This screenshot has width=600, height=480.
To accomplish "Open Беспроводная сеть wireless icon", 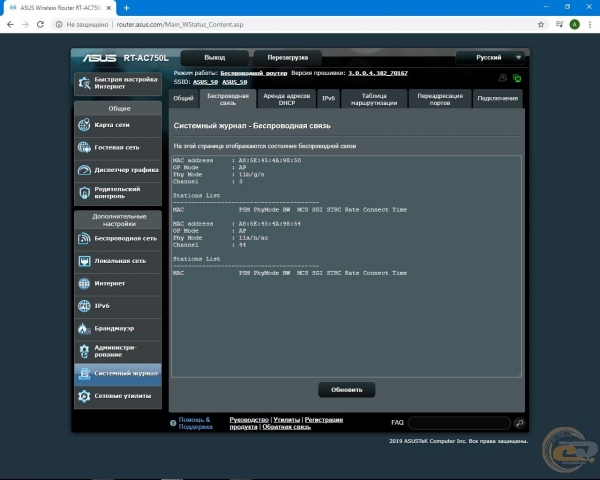I will [x=84, y=238].
